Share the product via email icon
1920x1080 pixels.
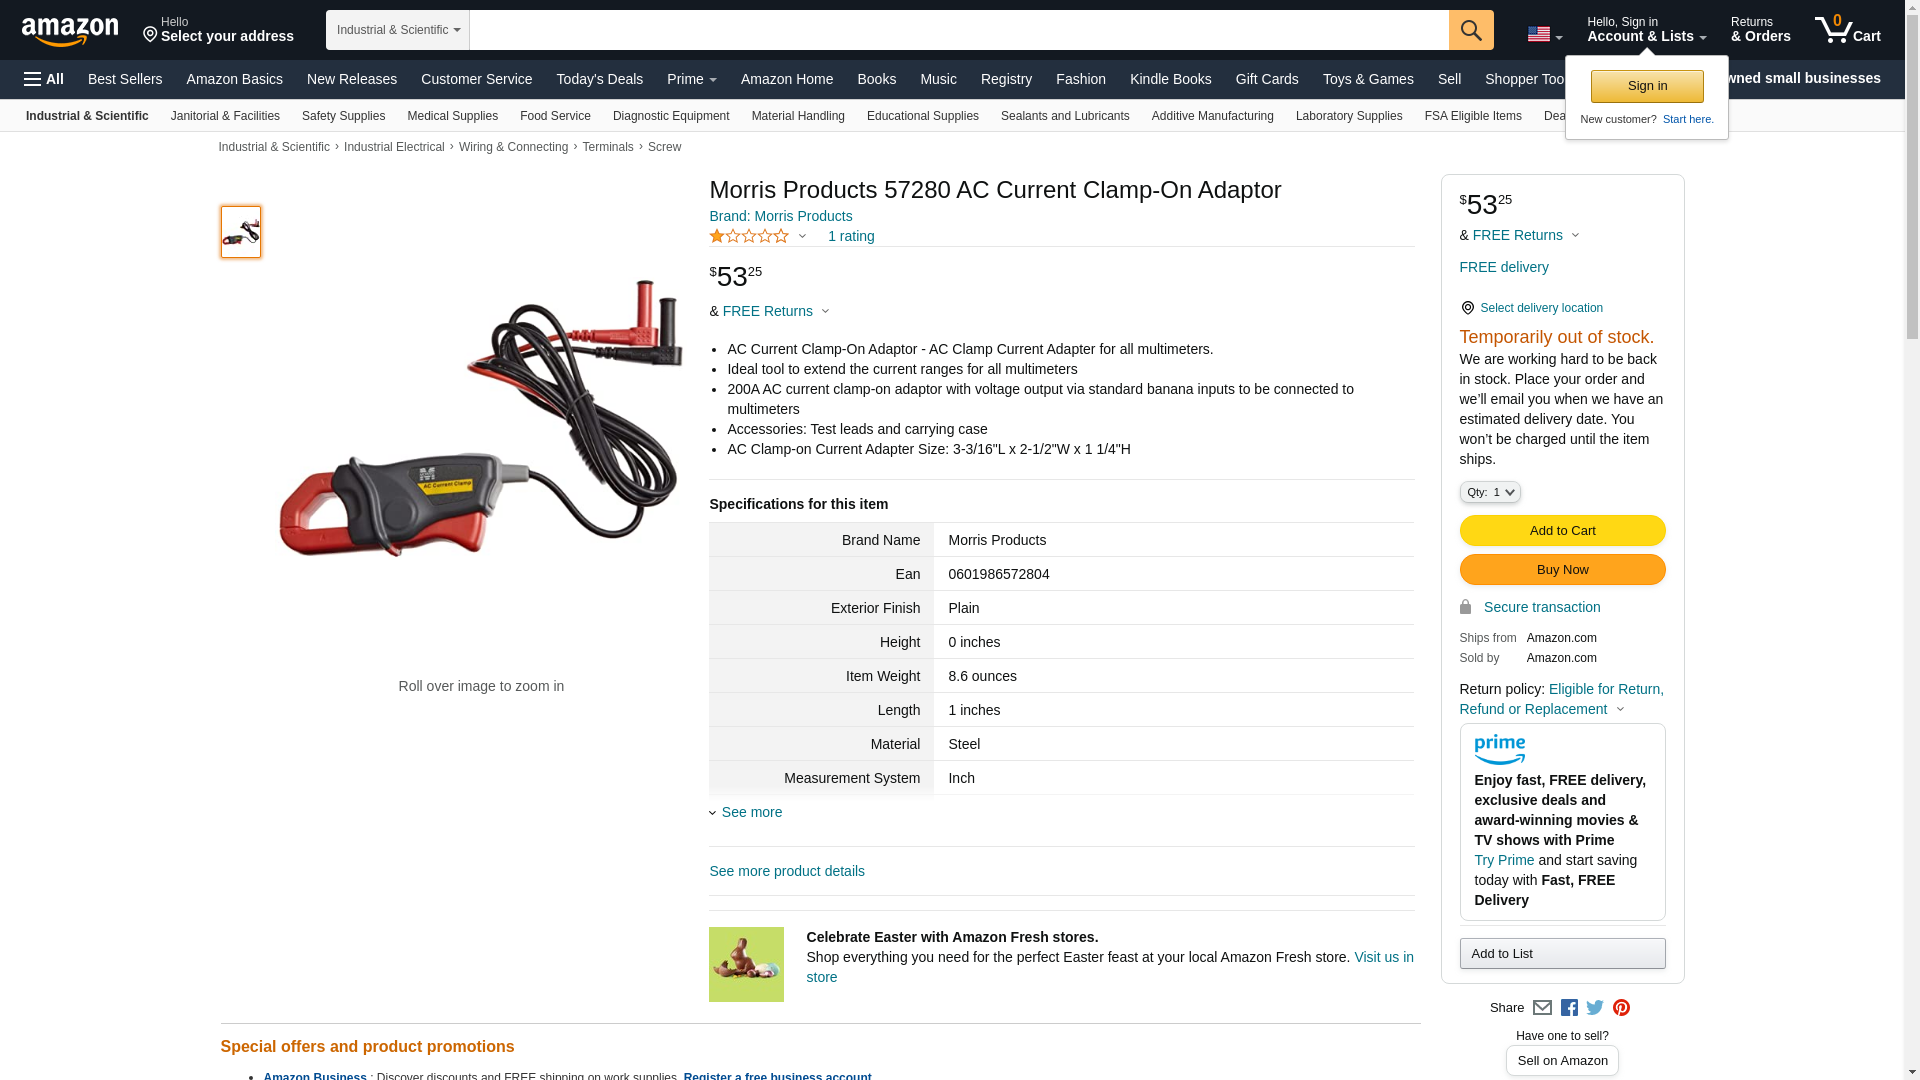(1542, 1008)
